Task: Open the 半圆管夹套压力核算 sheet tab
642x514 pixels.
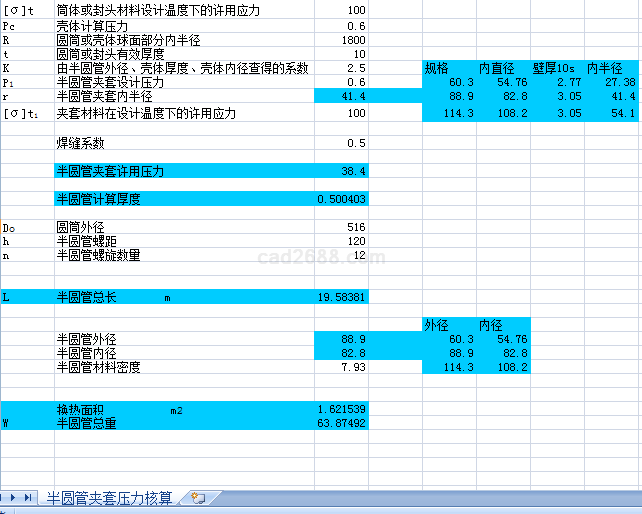Action: coord(110,497)
